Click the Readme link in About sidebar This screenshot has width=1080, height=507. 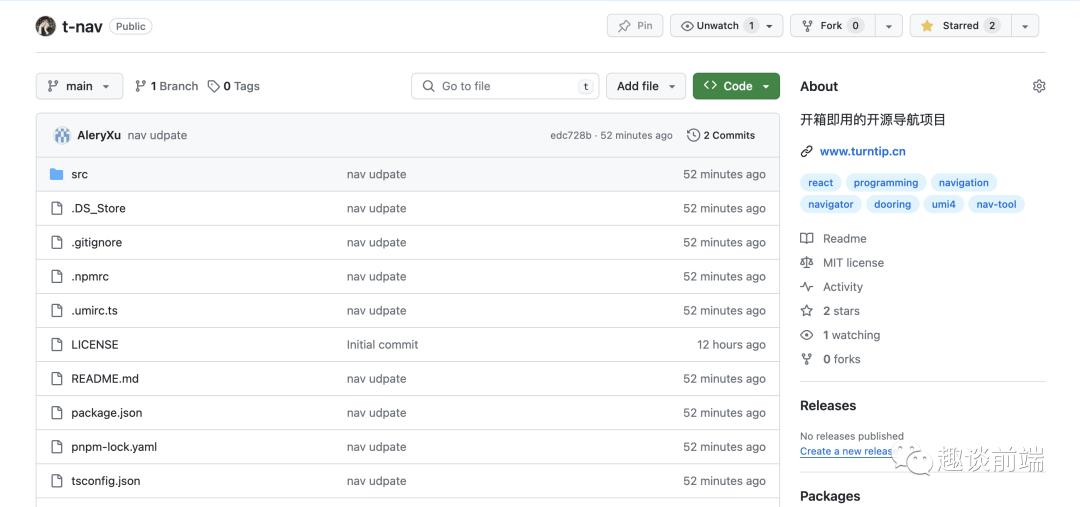pos(844,238)
